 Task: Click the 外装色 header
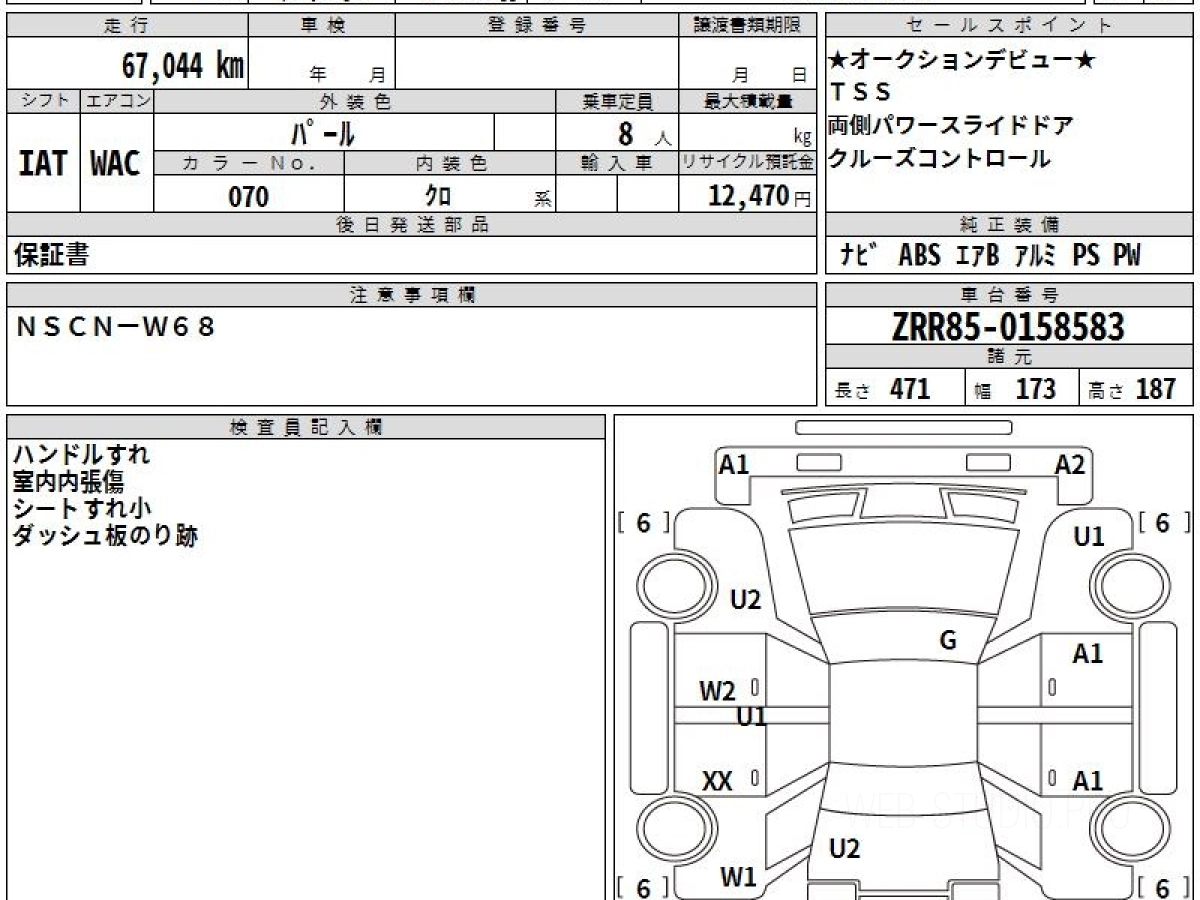[x=355, y=101]
